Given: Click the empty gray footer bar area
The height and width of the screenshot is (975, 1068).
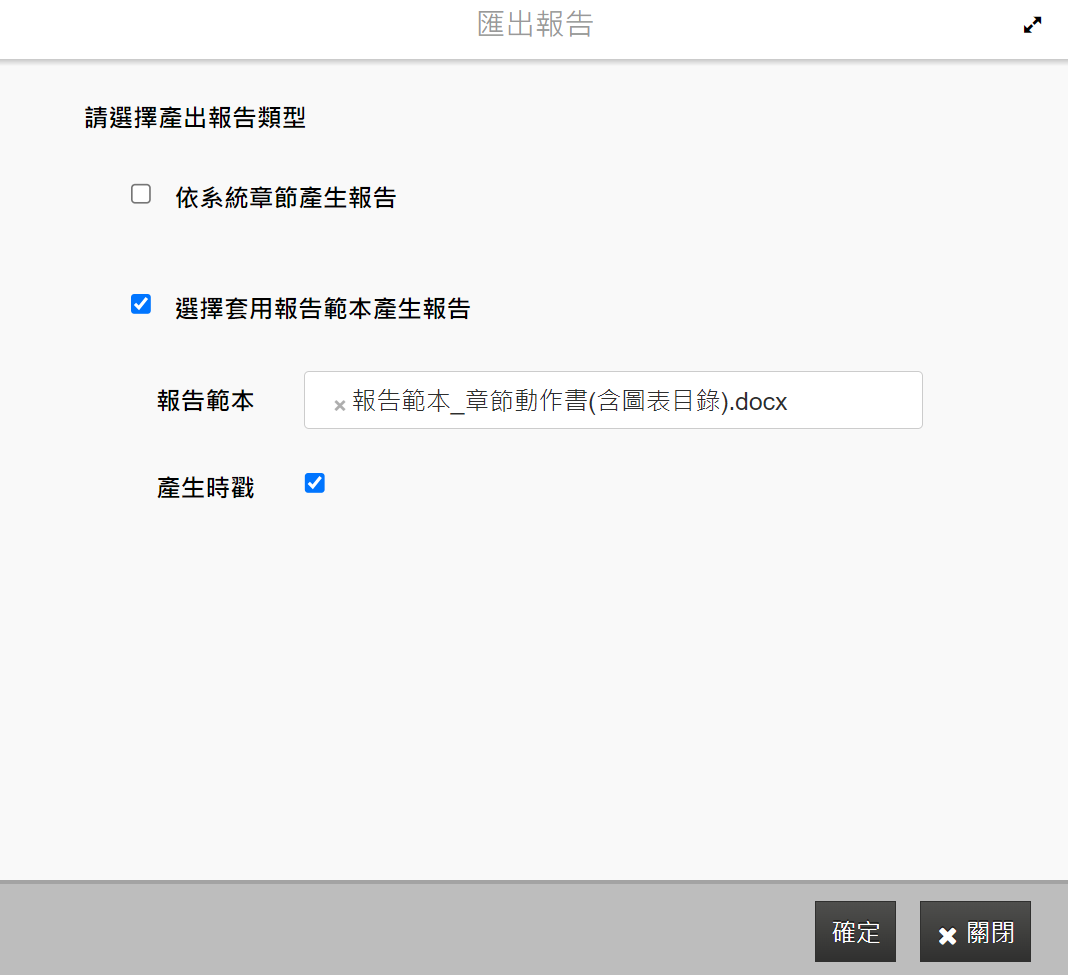Looking at the screenshot, I should [x=400, y=930].
